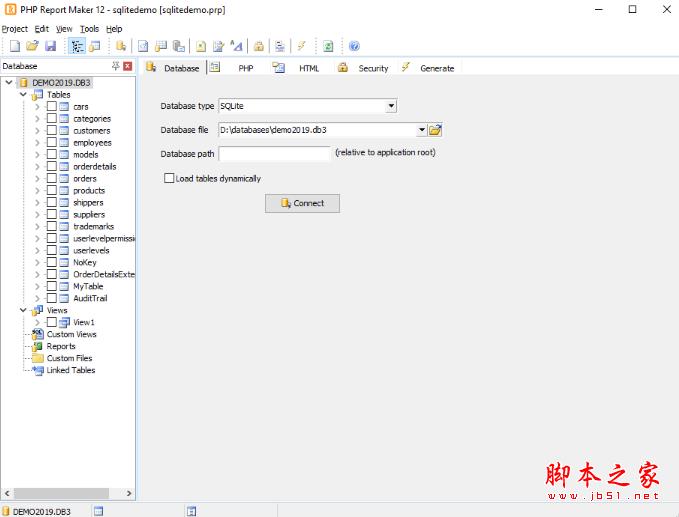Click the padlock security toolbar icon
The image size is (679, 517).
tap(259, 46)
